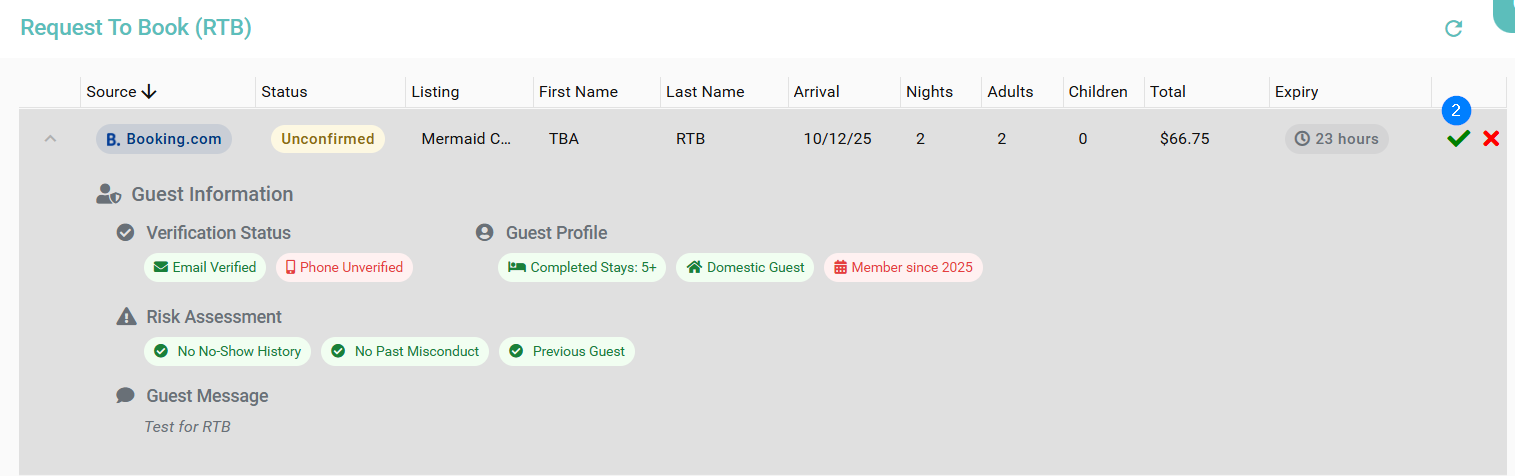This screenshot has height=476, width=1515.
Task: Decline the booking request with red X
Action: pos(1491,139)
